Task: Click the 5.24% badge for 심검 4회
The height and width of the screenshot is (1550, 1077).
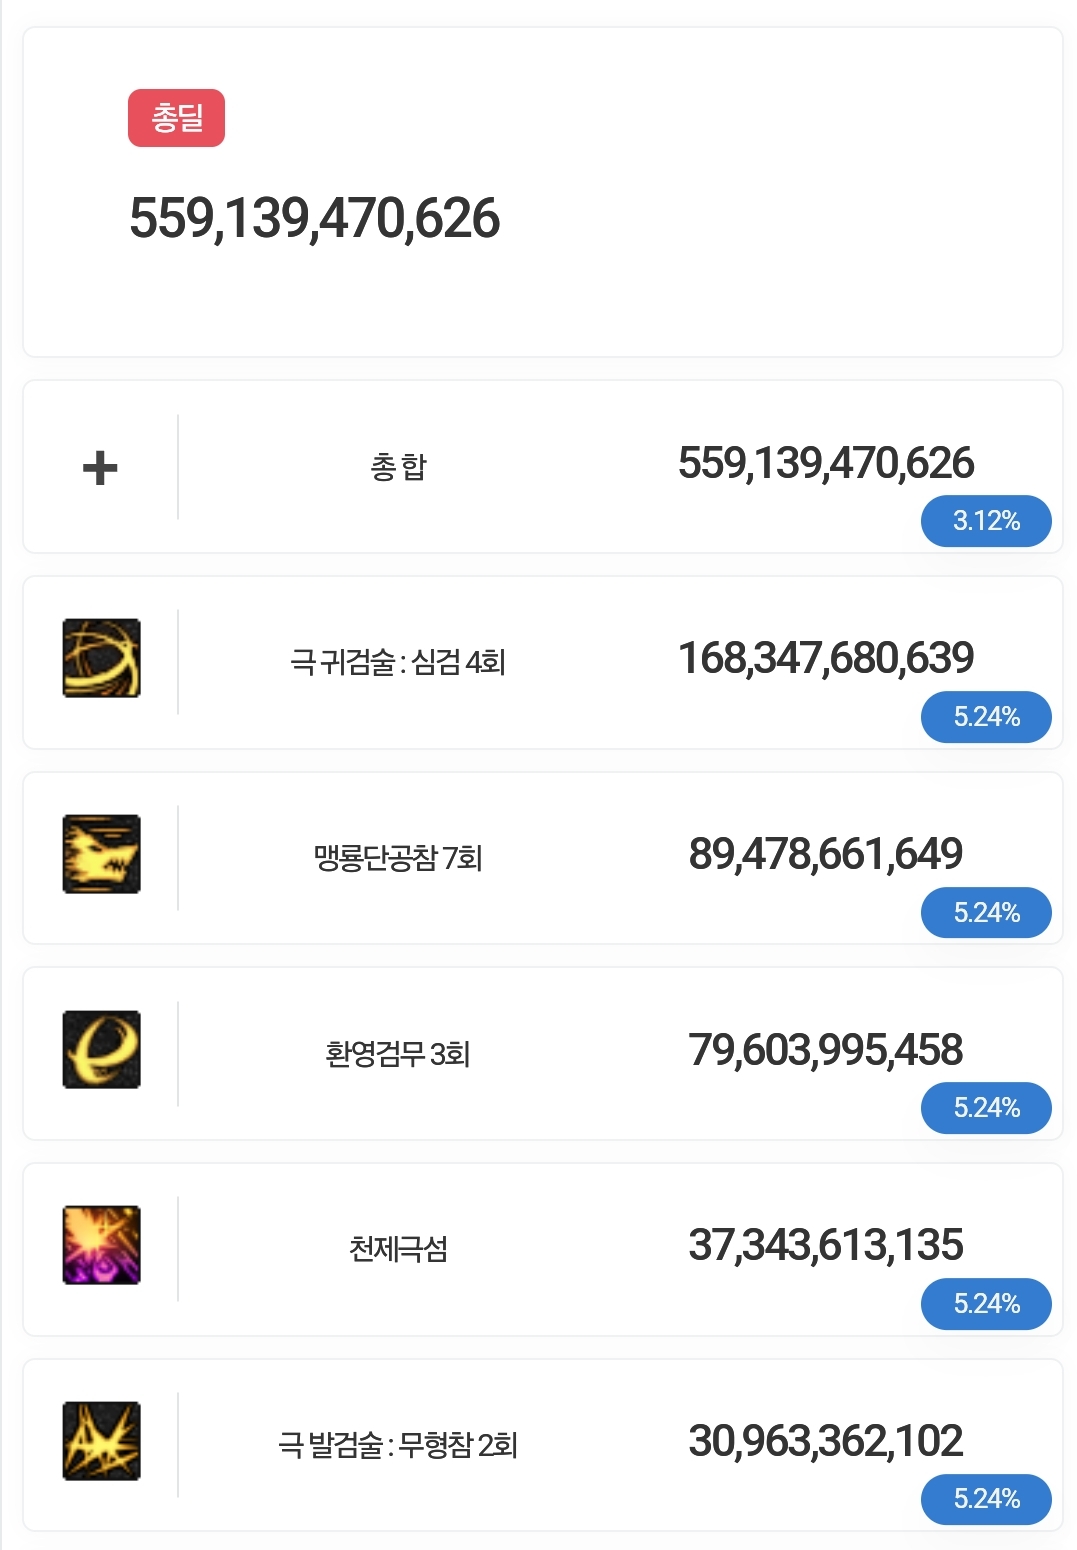Action: [x=985, y=717]
